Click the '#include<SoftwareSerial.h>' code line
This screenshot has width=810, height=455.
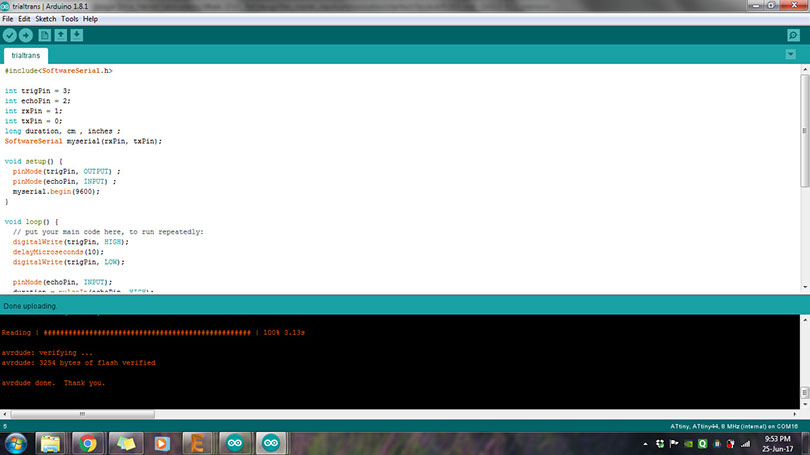(x=58, y=71)
